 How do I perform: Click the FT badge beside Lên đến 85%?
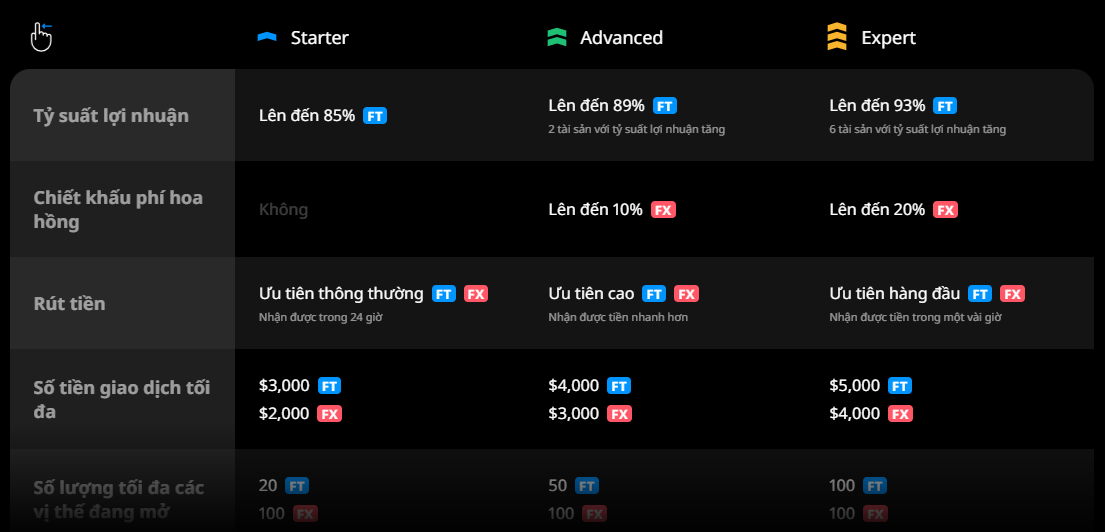pos(375,116)
